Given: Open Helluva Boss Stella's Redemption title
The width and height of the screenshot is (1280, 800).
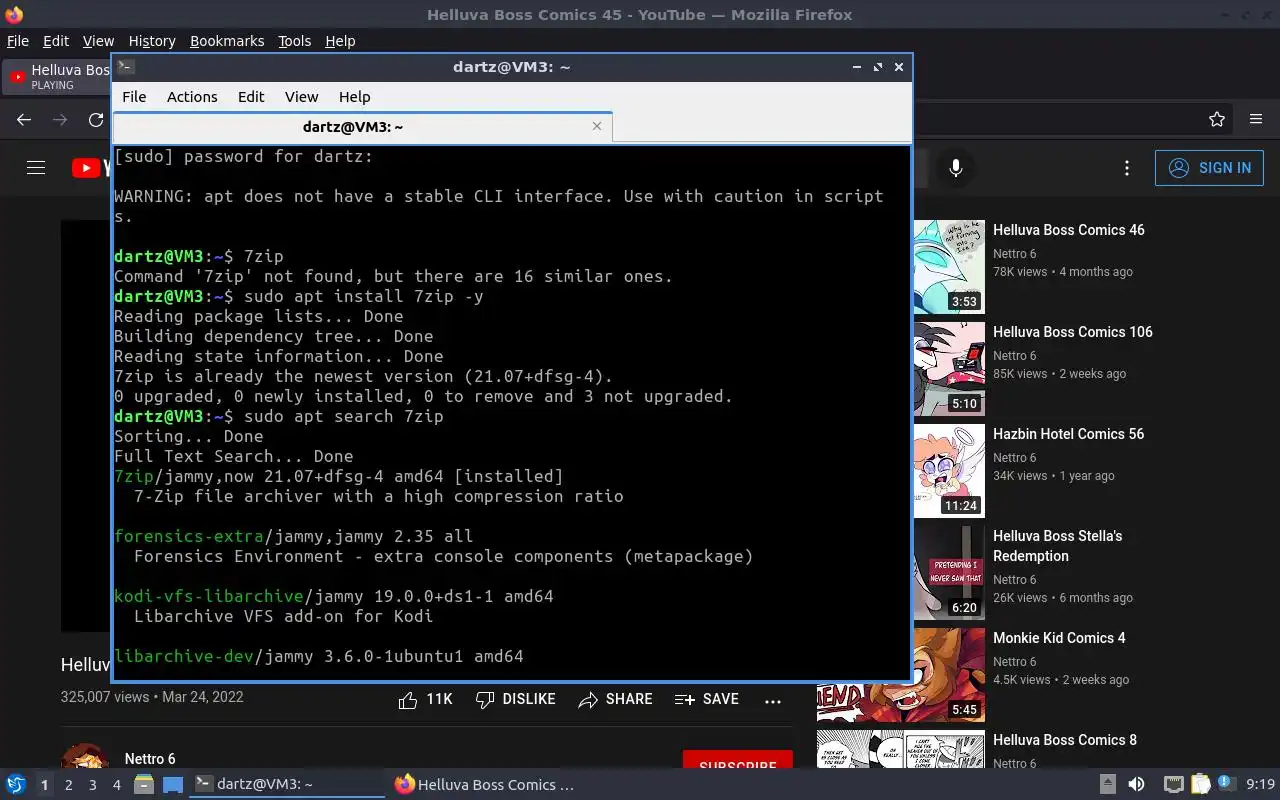Looking at the screenshot, I should (1058, 546).
